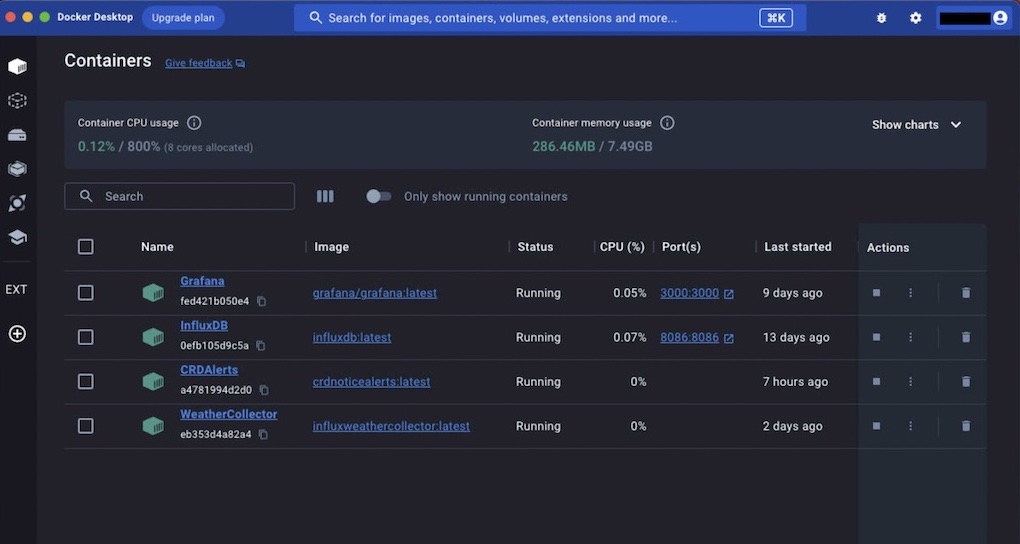Image resolution: width=1020 pixels, height=544 pixels.
Task: Open the grafana/grafana:latest image link
Action: (x=375, y=293)
